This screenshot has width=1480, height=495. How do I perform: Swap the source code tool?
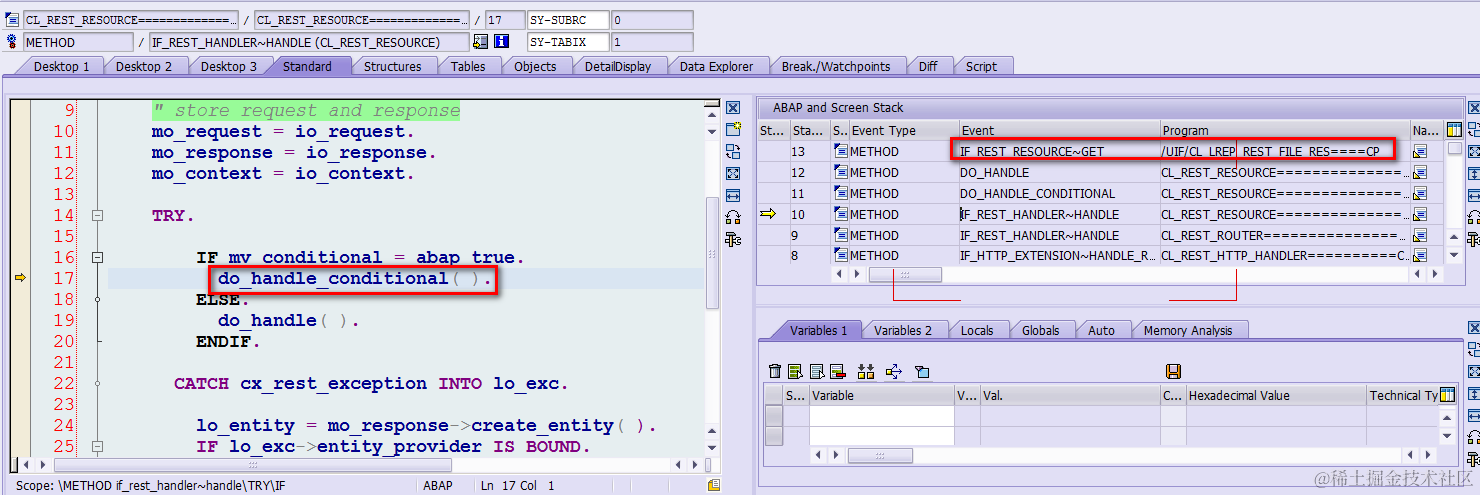pyautogui.click(x=733, y=151)
